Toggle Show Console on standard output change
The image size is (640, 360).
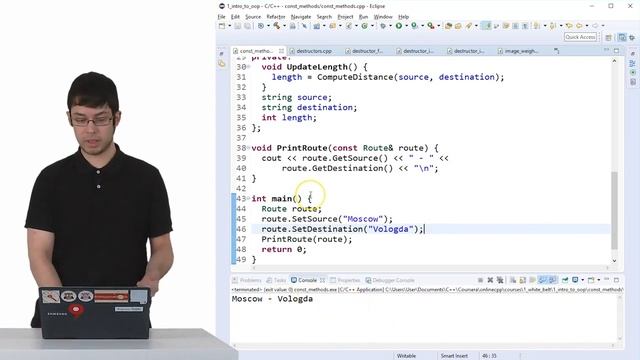point(542,280)
